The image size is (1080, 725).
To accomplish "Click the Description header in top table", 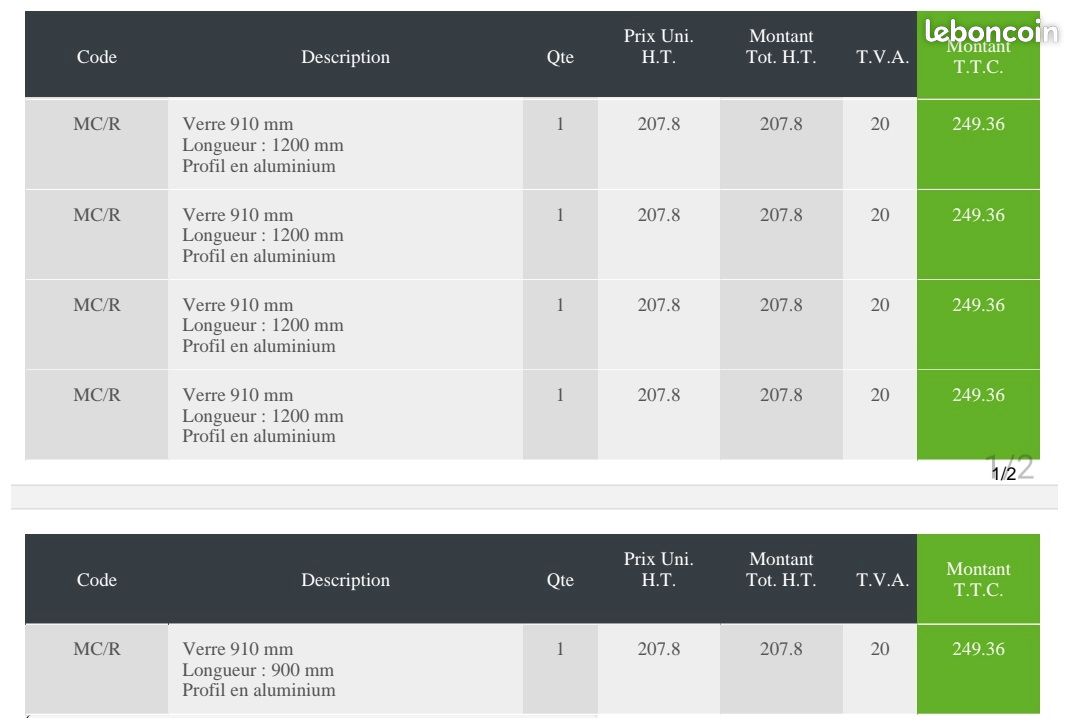I will coord(345,56).
